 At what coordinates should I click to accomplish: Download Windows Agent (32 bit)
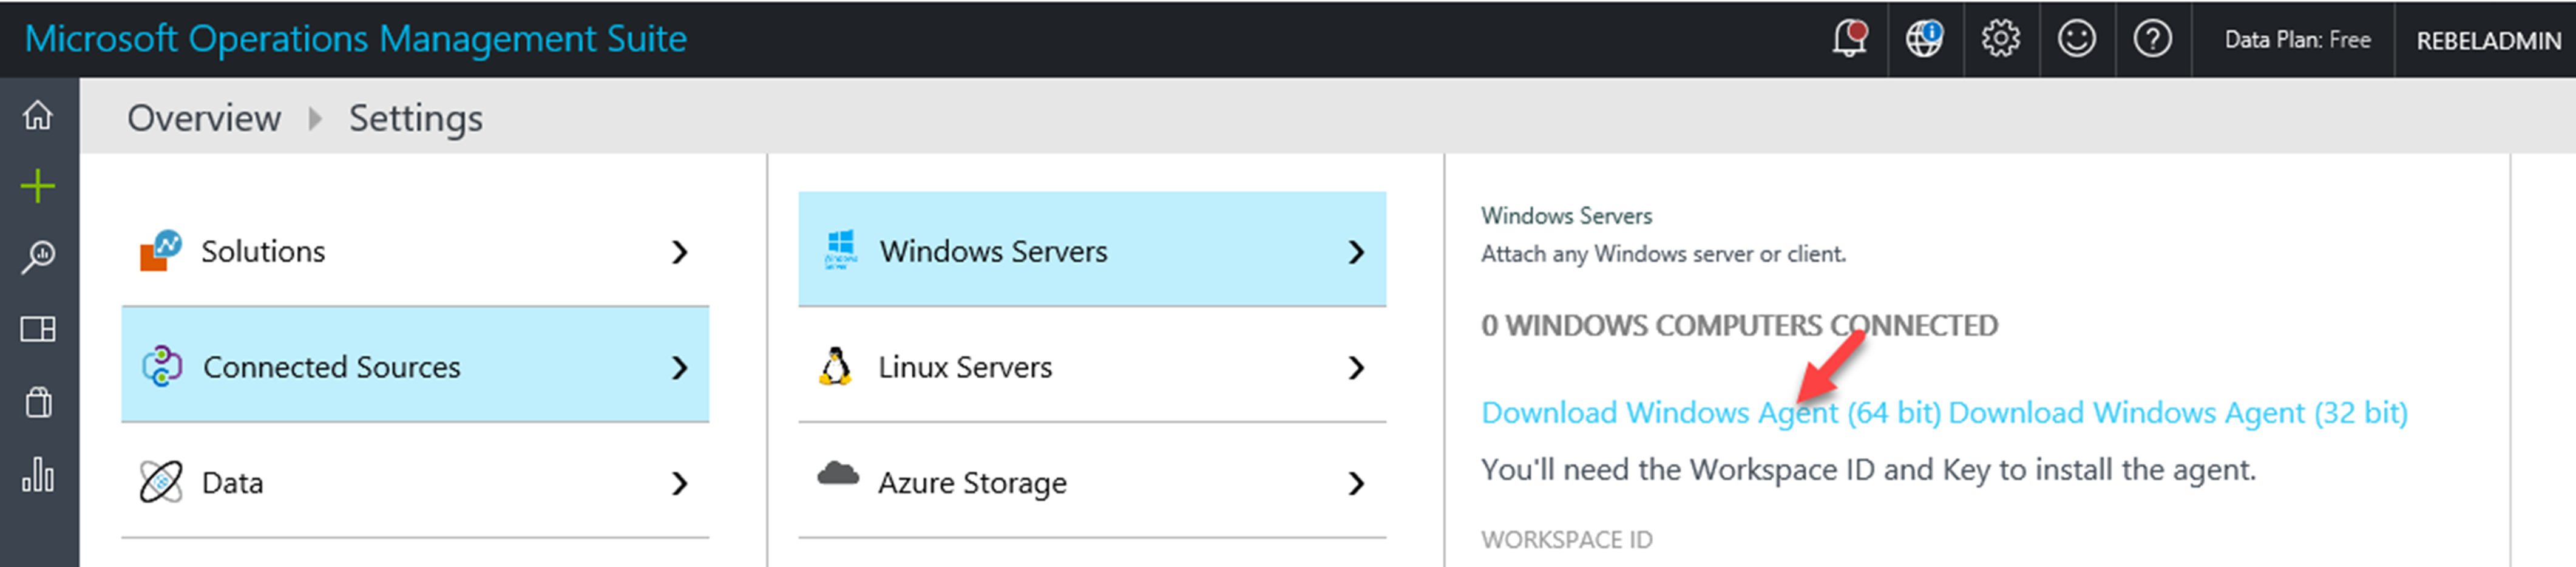pyautogui.click(x=2177, y=413)
